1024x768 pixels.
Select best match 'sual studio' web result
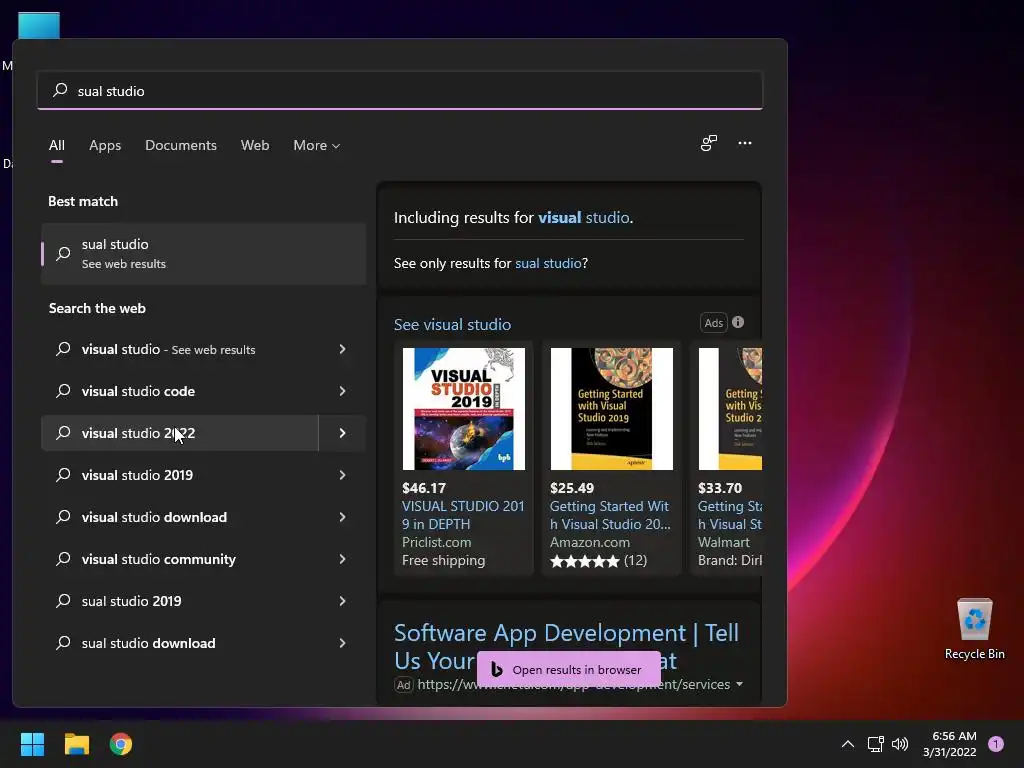tap(204, 253)
